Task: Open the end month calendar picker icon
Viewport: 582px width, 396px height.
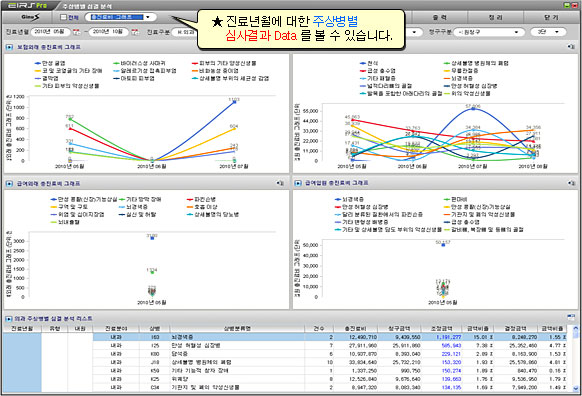Action: [x=135, y=32]
